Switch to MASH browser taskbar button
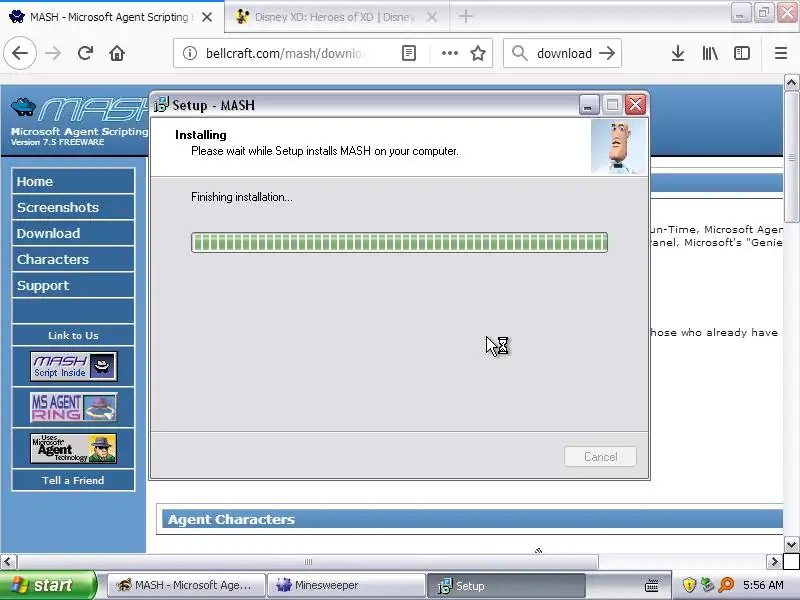The width and height of the screenshot is (800, 600). pos(186,585)
